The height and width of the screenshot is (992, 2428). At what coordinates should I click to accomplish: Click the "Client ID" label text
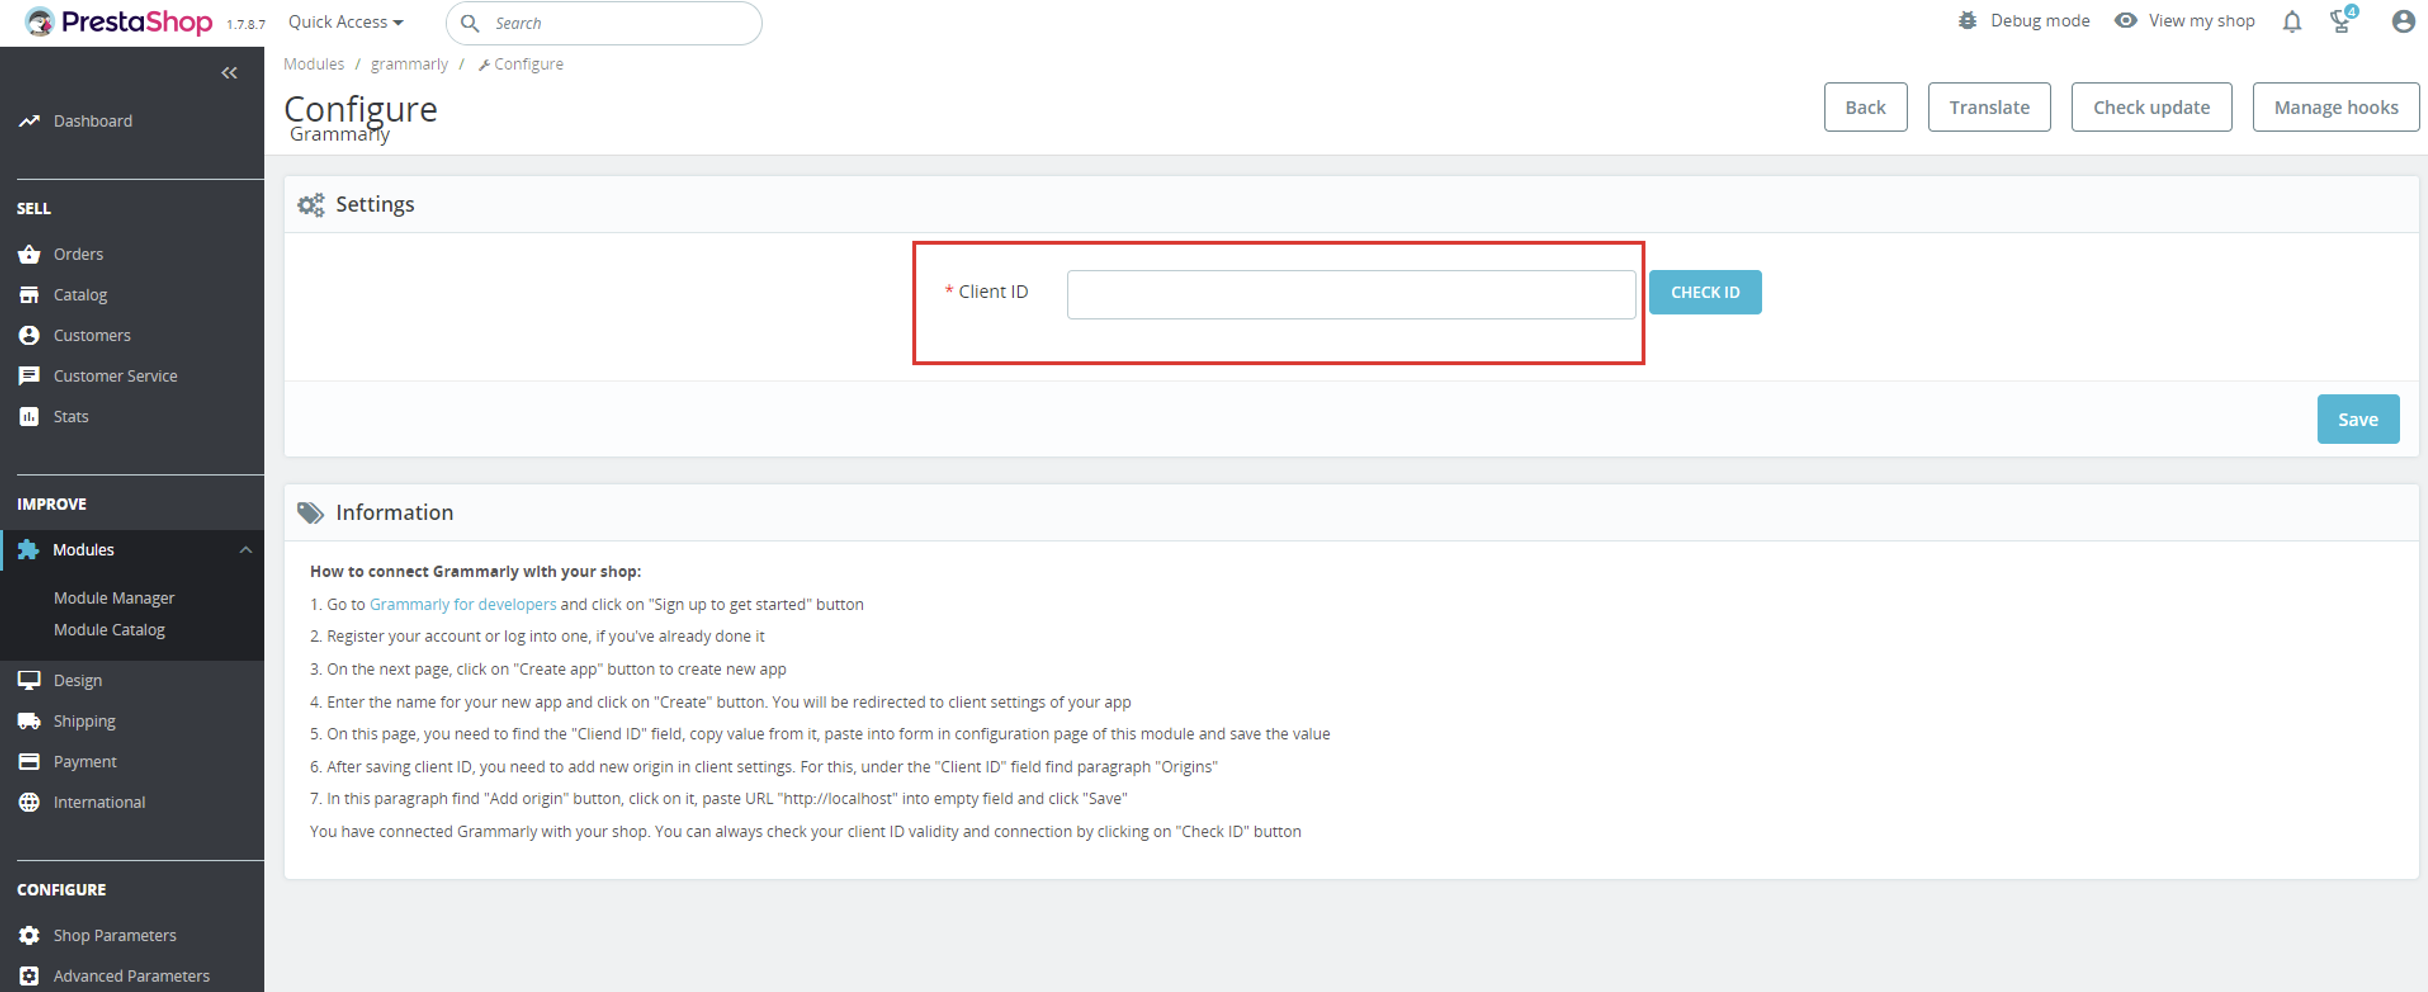tap(993, 291)
